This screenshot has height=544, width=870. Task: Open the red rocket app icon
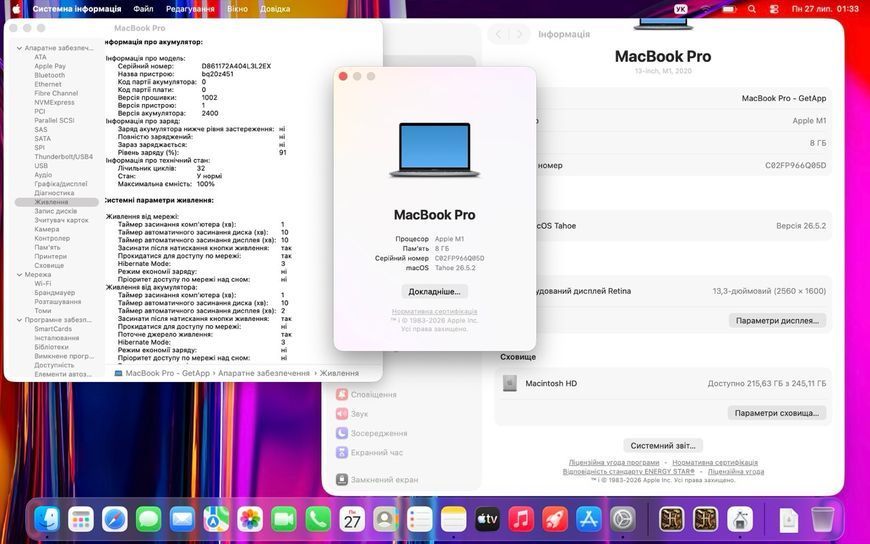click(555, 520)
